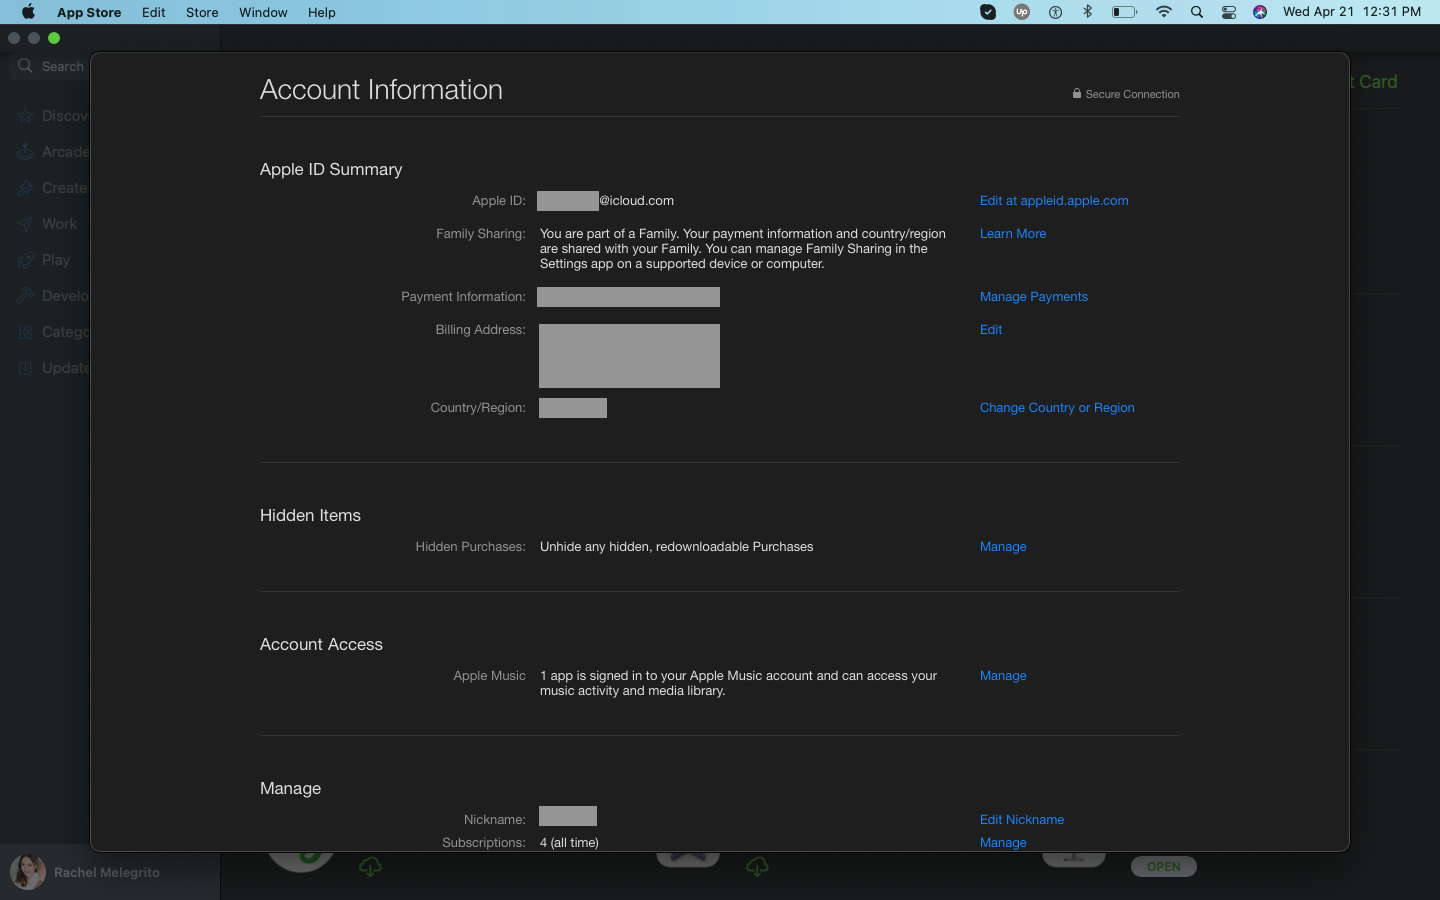The height and width of the screenshot is (900, 1440).
Task: Click the accessibility menu bar icon
Action: point(1055,12)
